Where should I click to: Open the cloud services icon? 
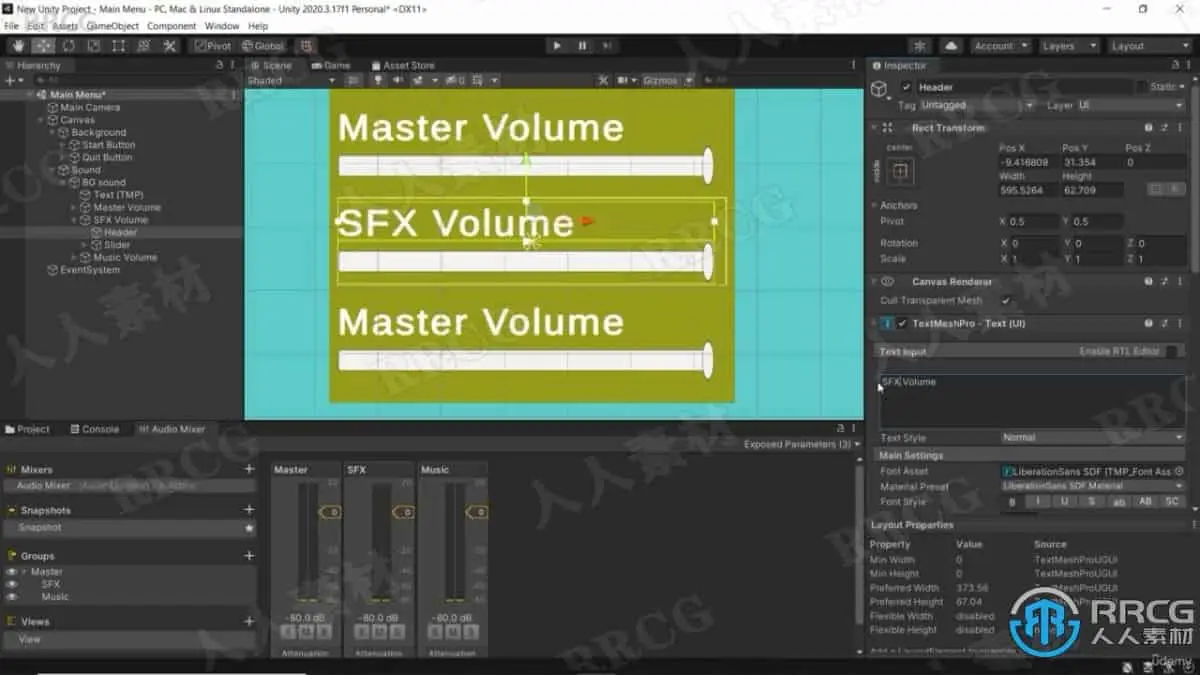point(949,46)
